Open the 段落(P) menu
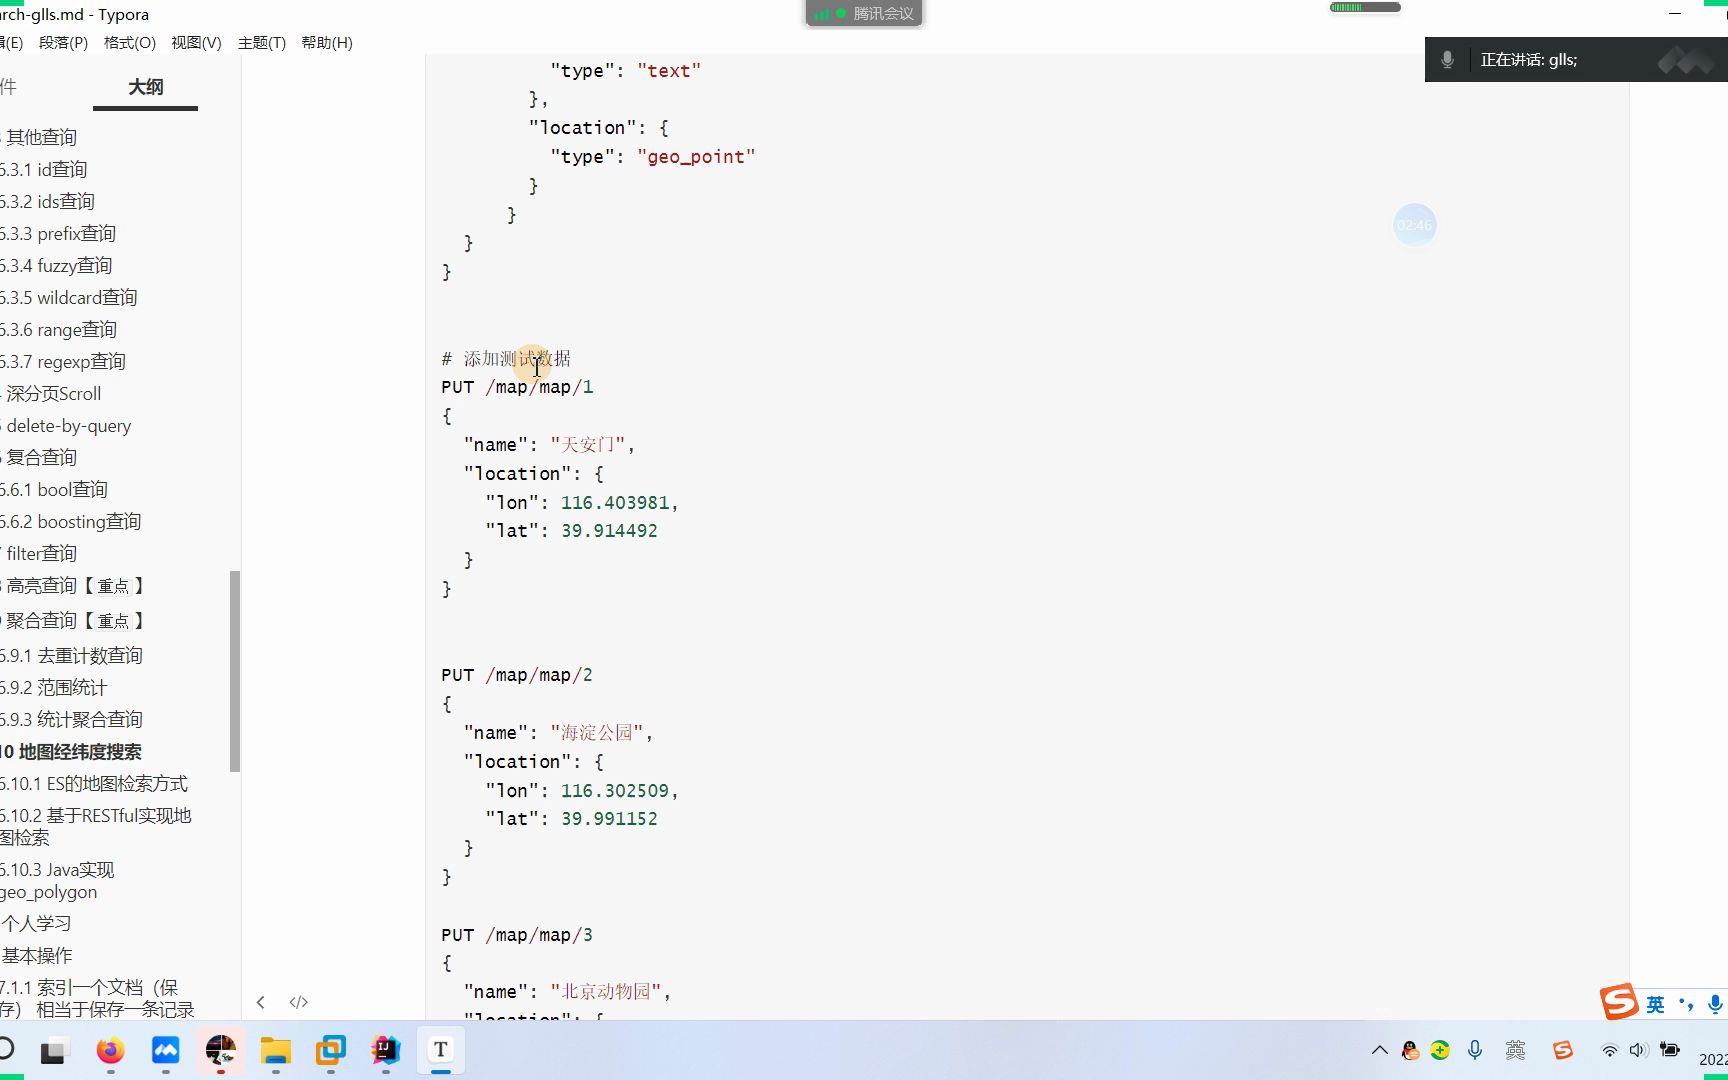This screenshot has width=1728, height=1080. pos(63,43)
